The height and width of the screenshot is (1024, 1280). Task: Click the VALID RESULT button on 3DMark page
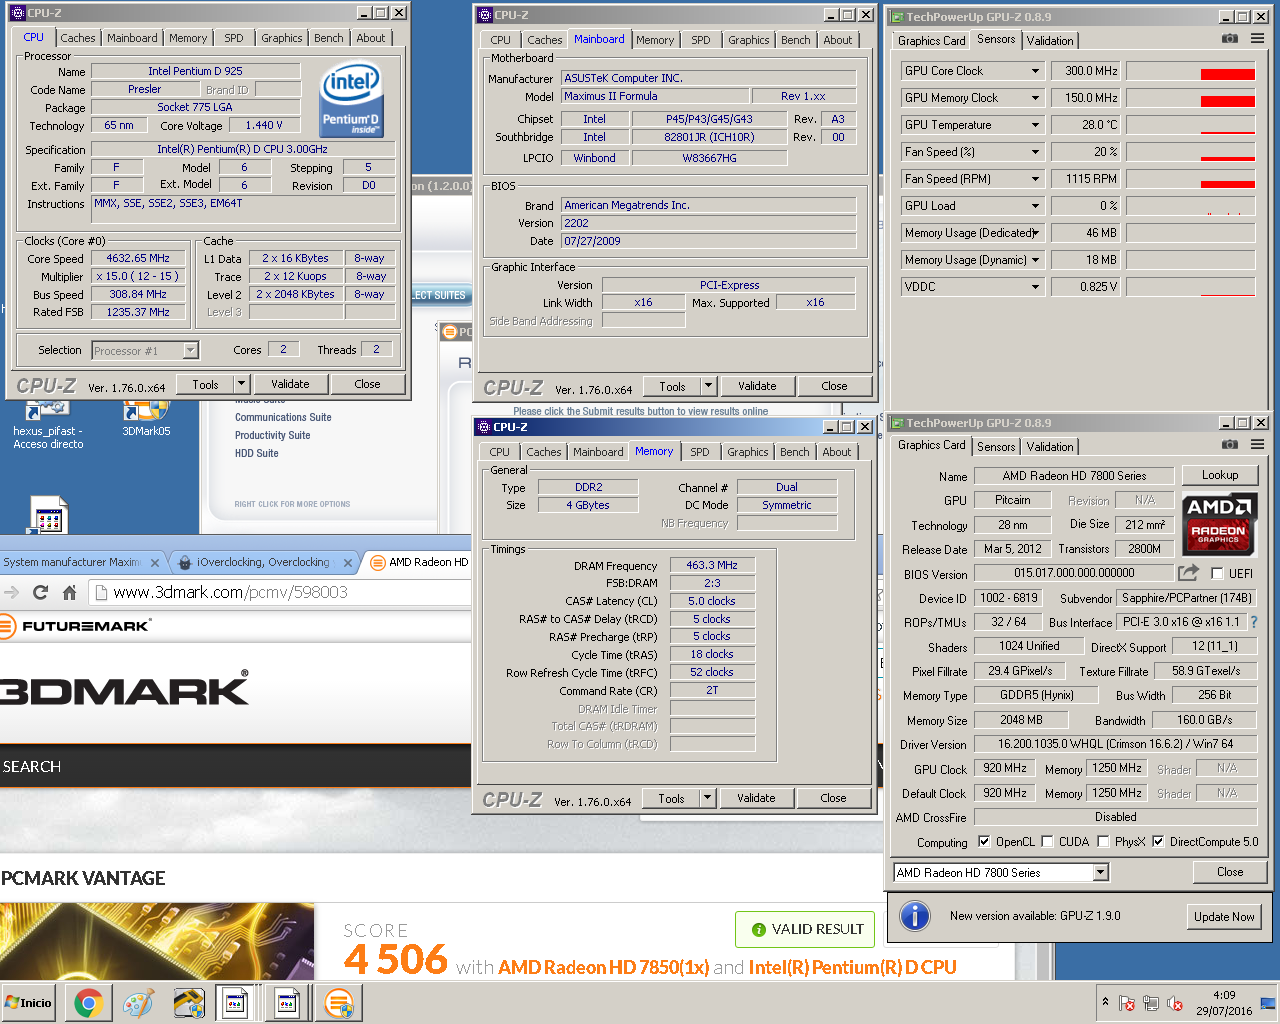(805, 929)
